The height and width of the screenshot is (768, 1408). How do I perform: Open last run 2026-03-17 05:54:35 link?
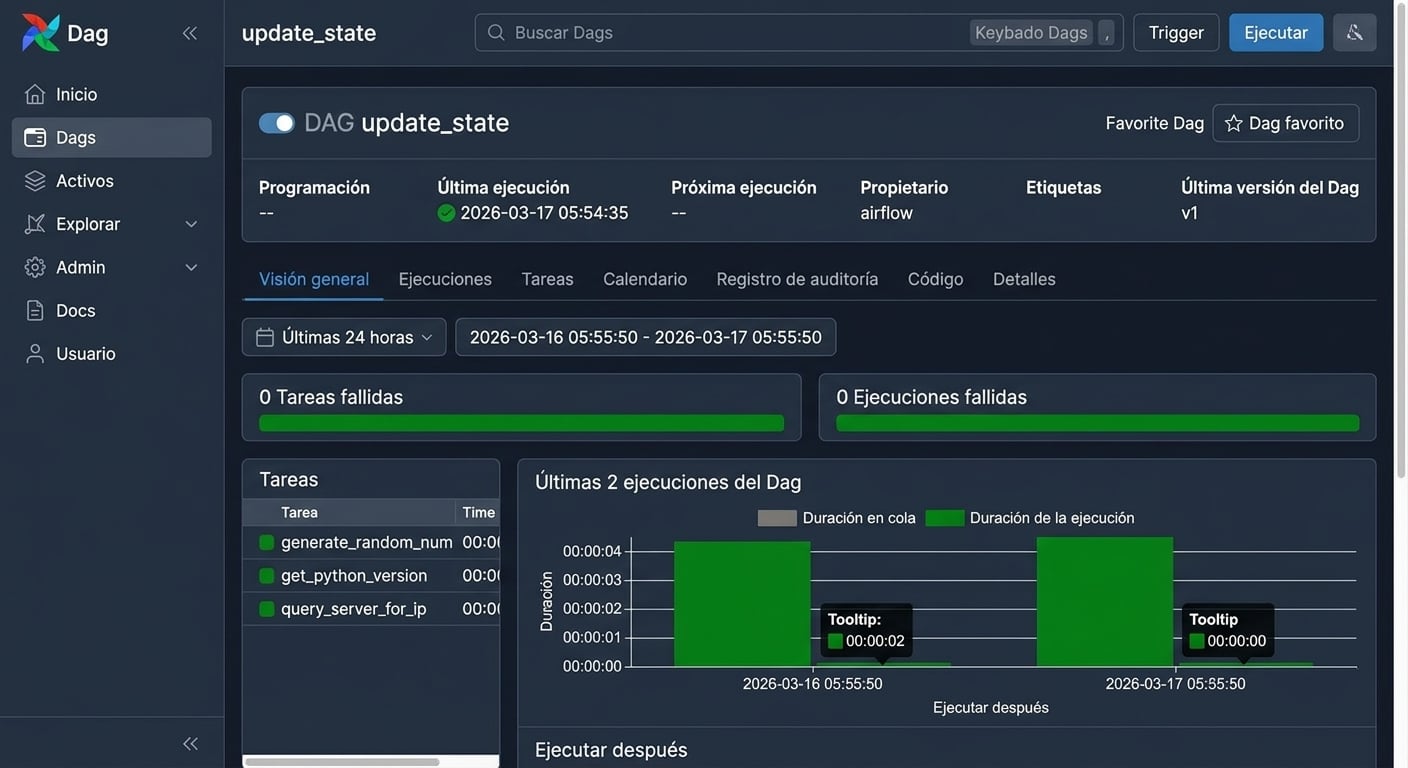pos(544,213)
